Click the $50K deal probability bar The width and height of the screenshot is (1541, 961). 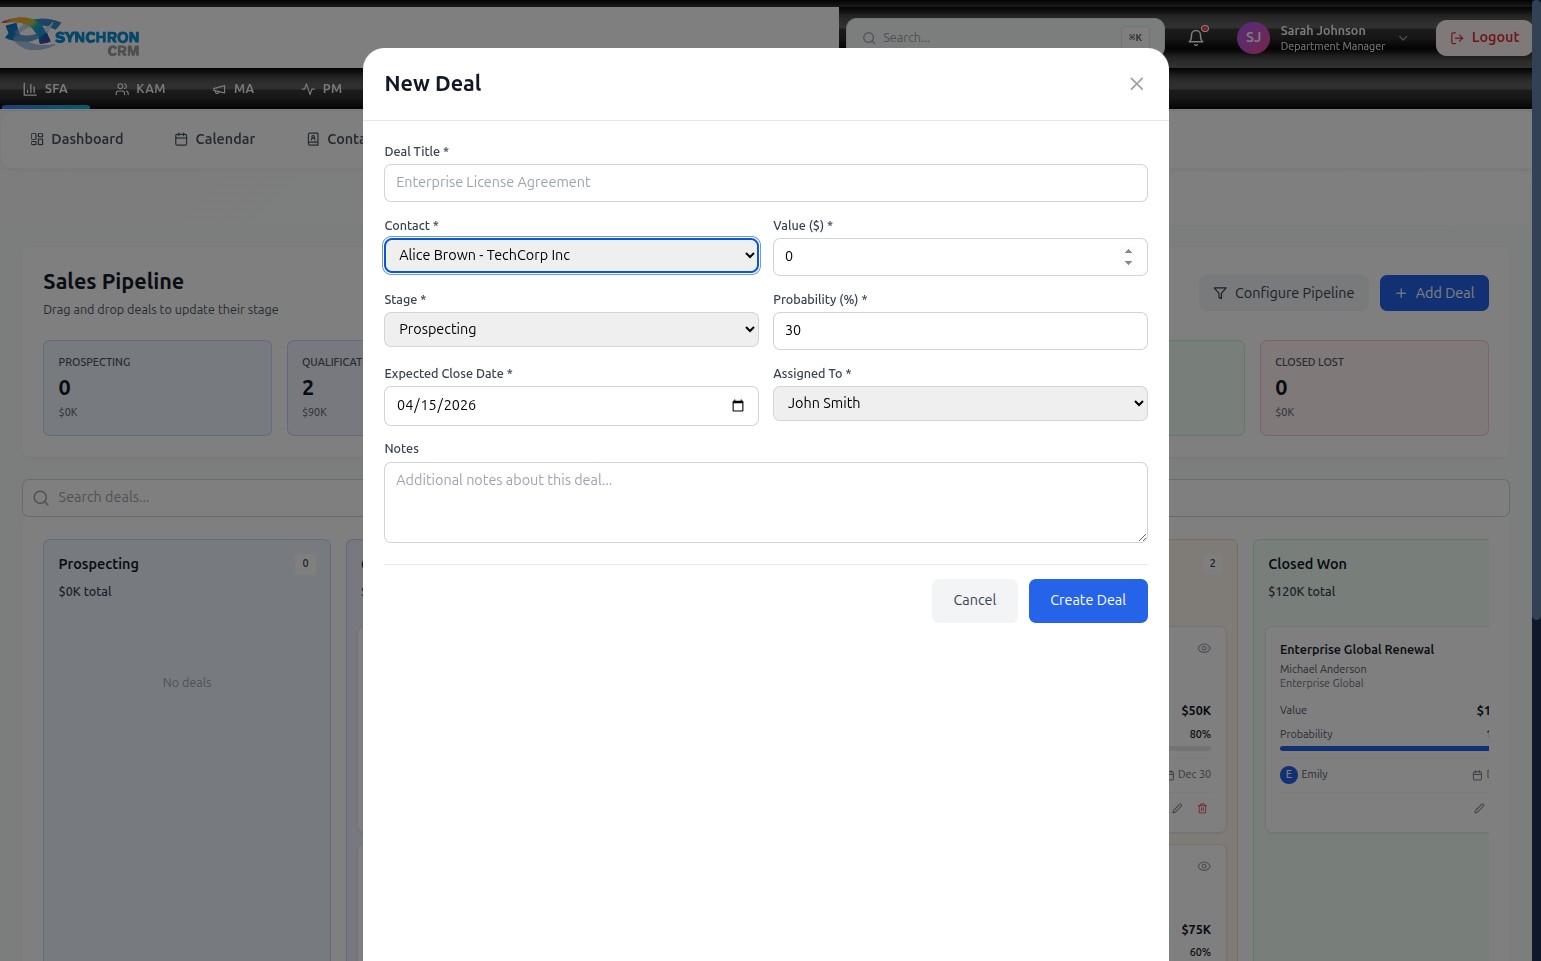click(1190, 748)
